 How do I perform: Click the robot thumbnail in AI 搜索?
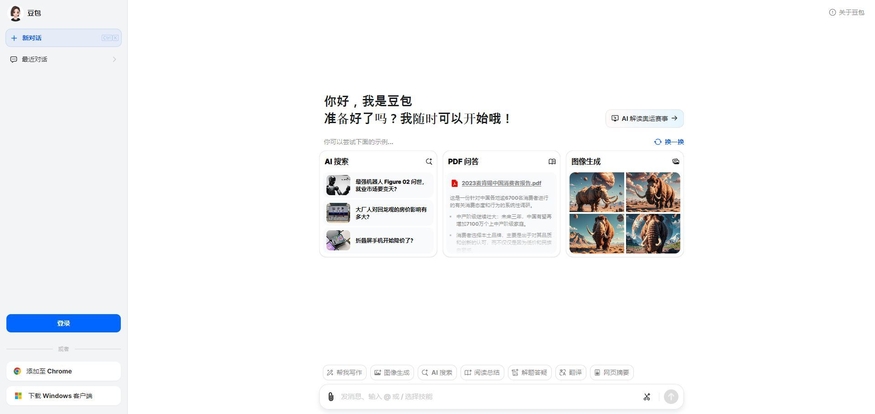tap(338, 185)
